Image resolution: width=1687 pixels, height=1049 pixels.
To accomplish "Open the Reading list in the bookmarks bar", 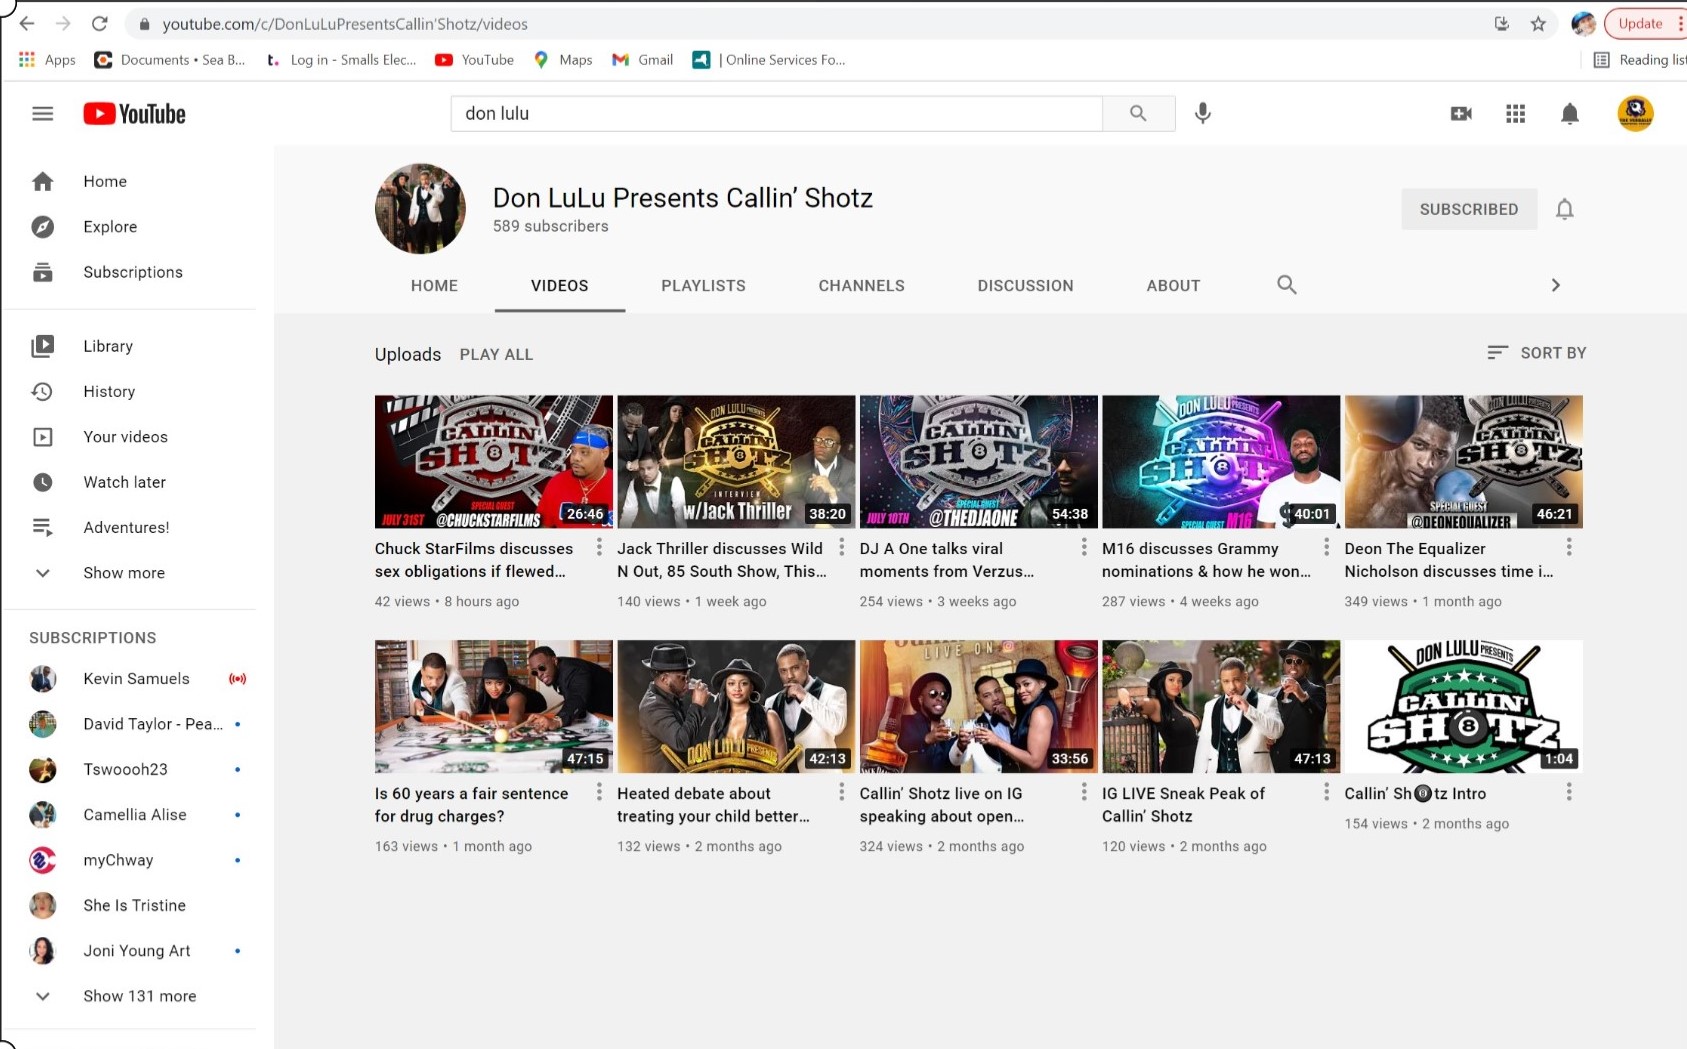I will click(1640, 60).
